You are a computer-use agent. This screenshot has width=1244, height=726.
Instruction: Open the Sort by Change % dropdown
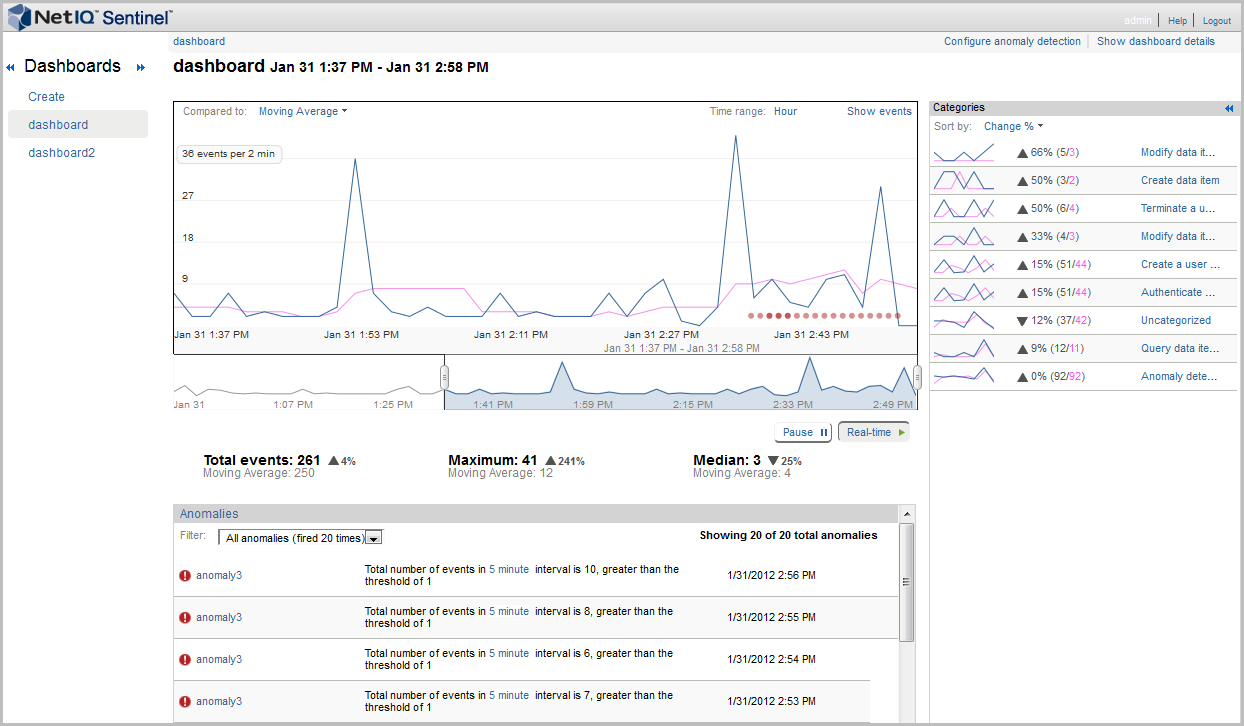[1013, 126]
